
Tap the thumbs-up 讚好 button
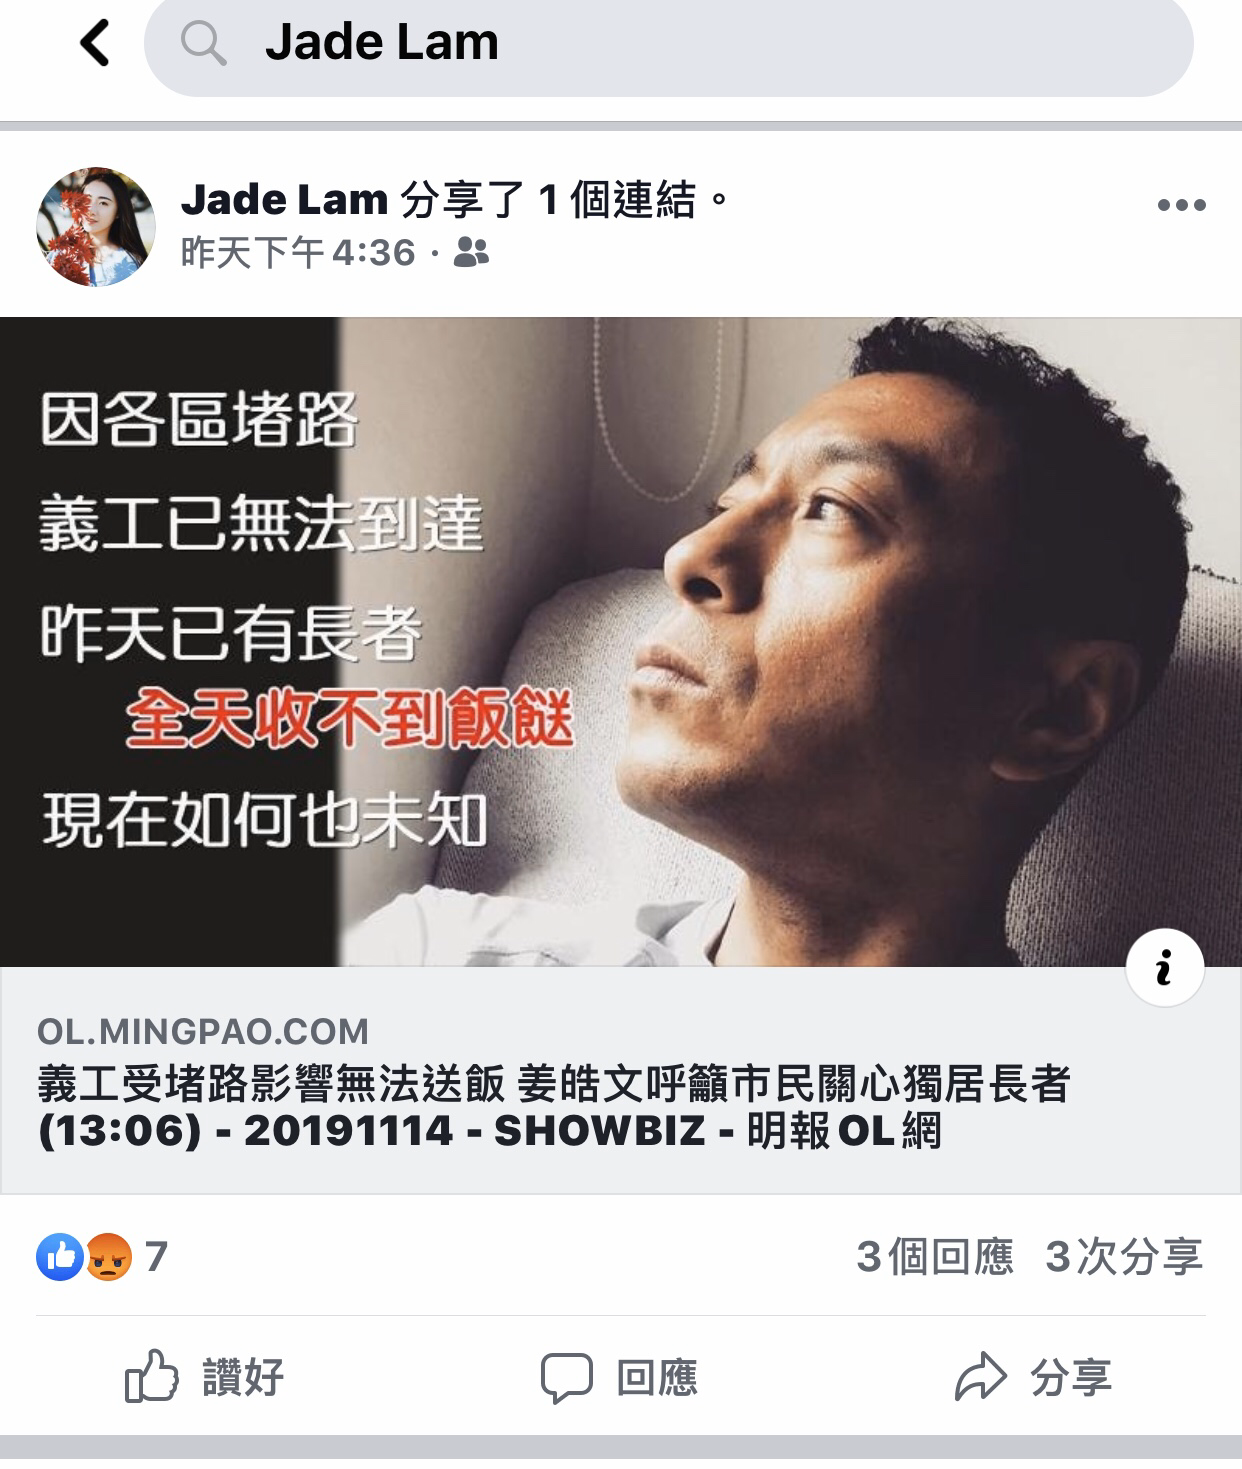tap(204, 1377)
